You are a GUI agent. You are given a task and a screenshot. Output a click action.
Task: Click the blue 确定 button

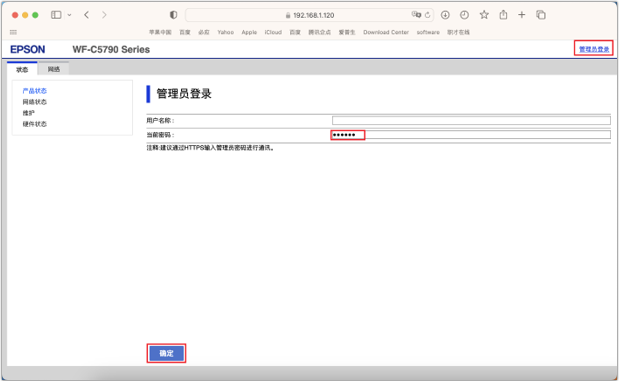point(166,353)
